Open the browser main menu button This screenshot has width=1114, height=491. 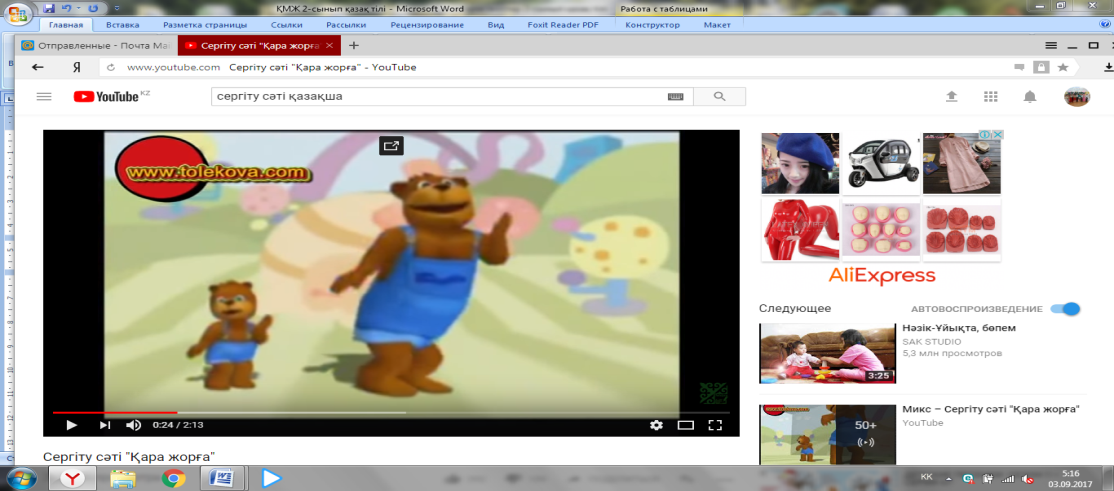(1051, 46)
